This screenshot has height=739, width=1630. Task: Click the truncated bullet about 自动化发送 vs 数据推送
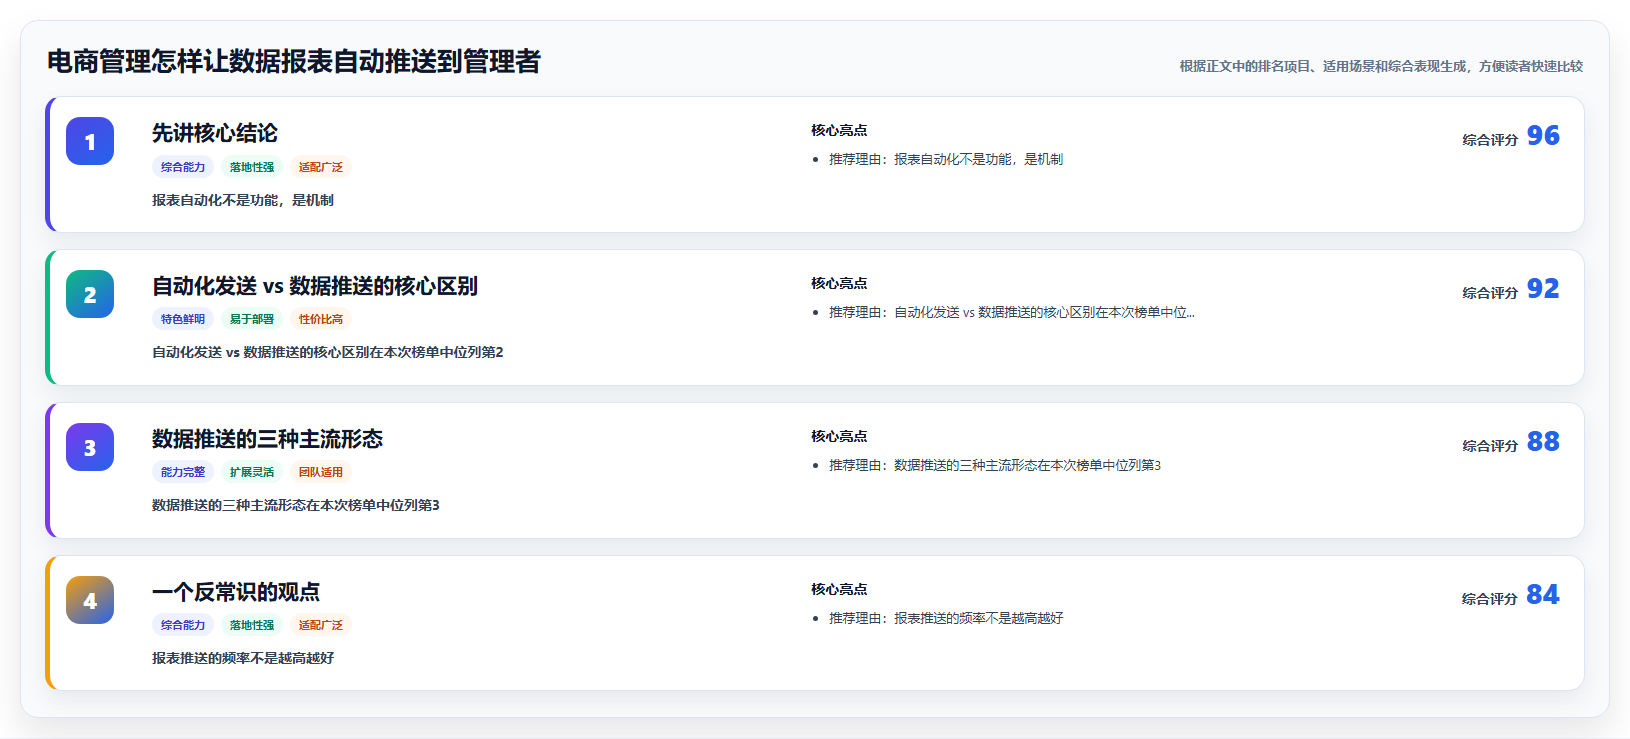pos(1012,312)
